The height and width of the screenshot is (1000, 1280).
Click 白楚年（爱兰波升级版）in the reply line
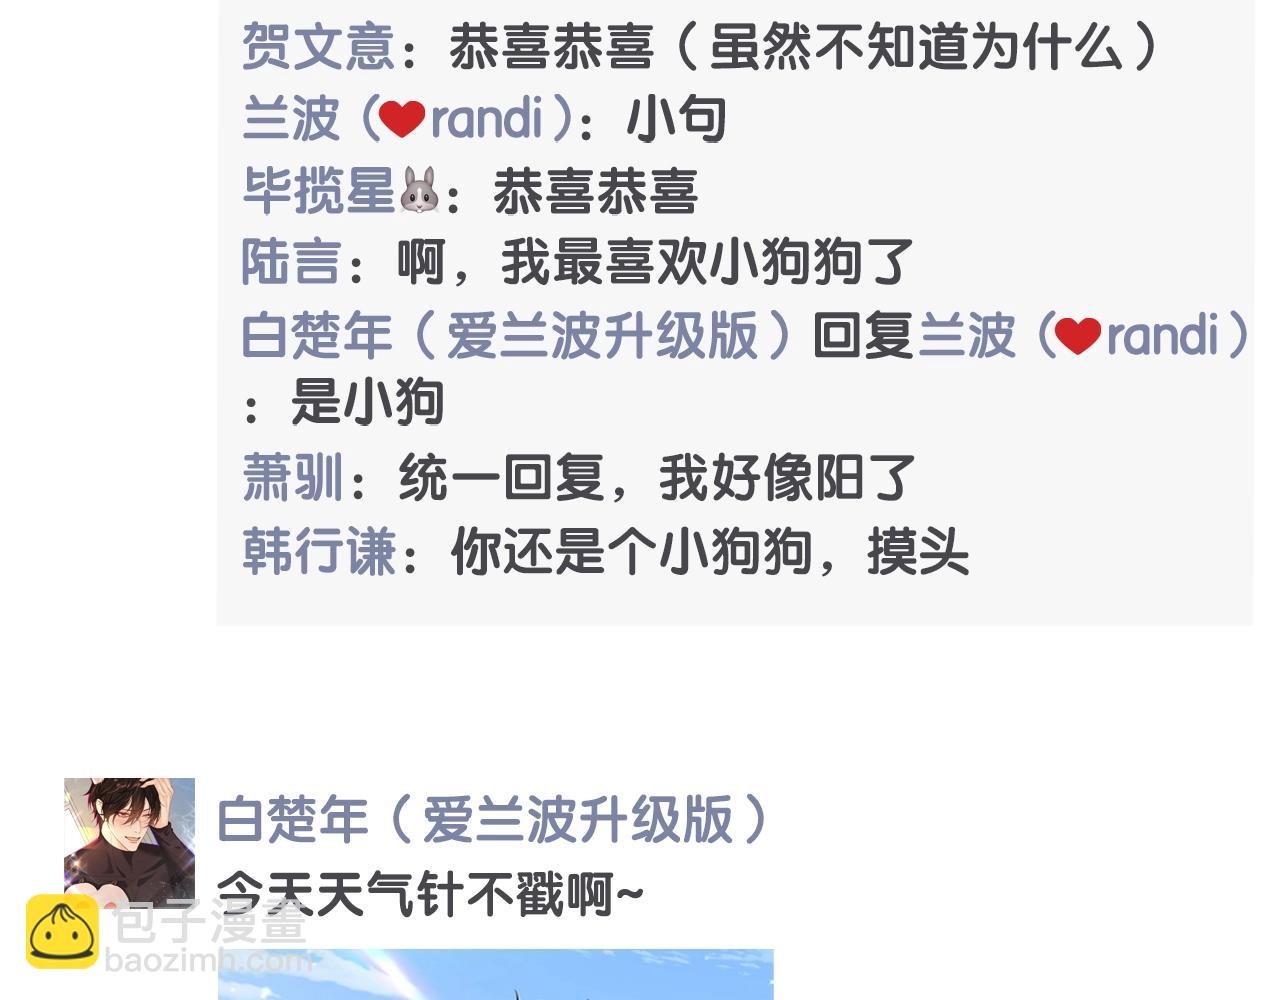point(517,335)
